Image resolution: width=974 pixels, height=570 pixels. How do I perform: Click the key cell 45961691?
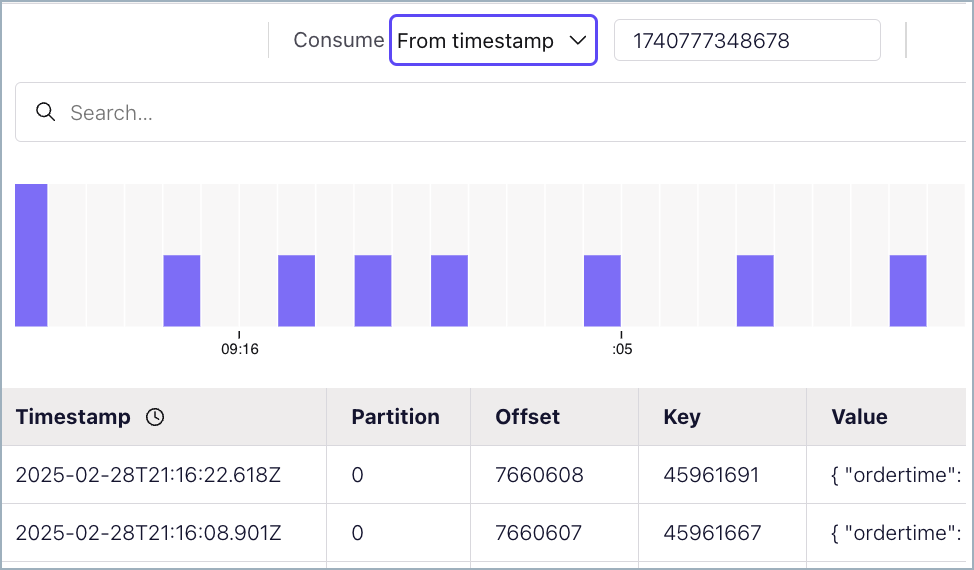click(711, 475)
